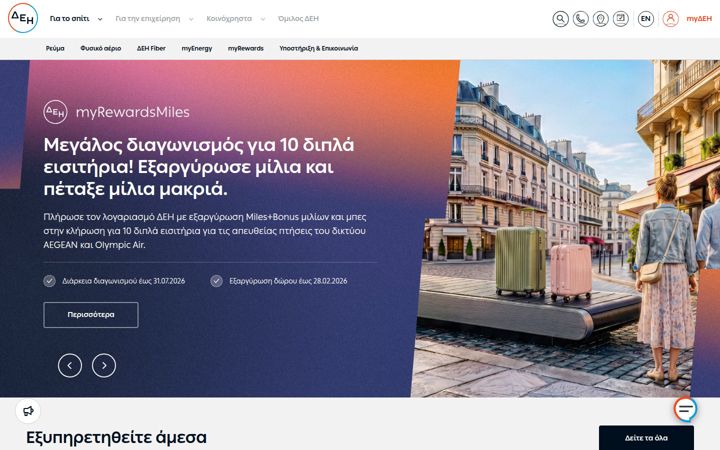Open the chat bubble widget

coord(686,409)
